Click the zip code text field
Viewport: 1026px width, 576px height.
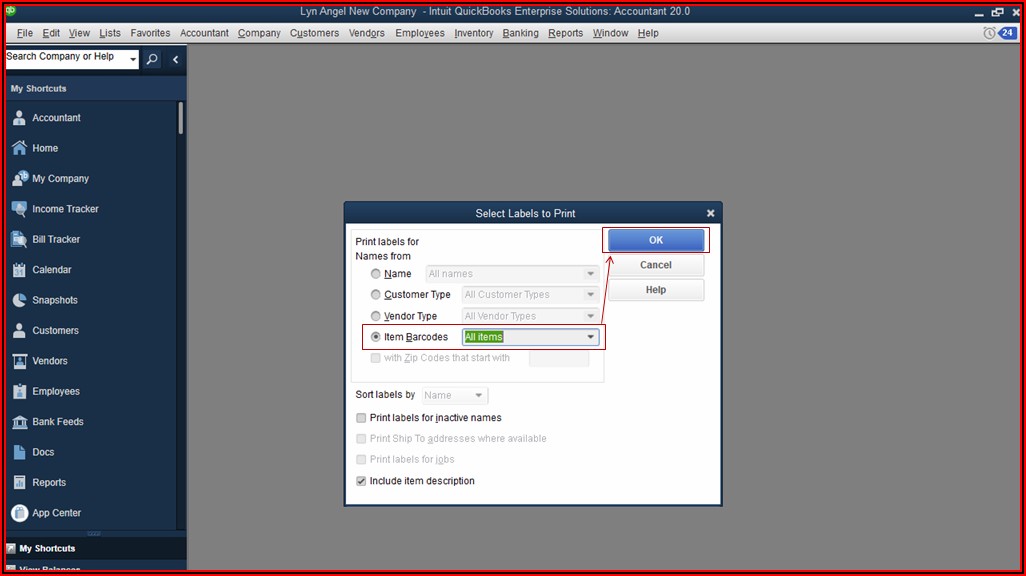559,358
